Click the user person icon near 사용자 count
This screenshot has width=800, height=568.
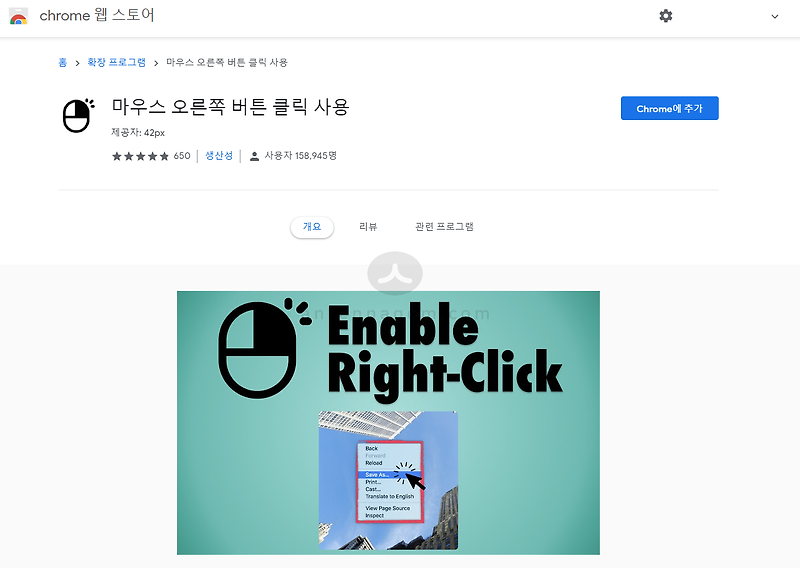254,156
